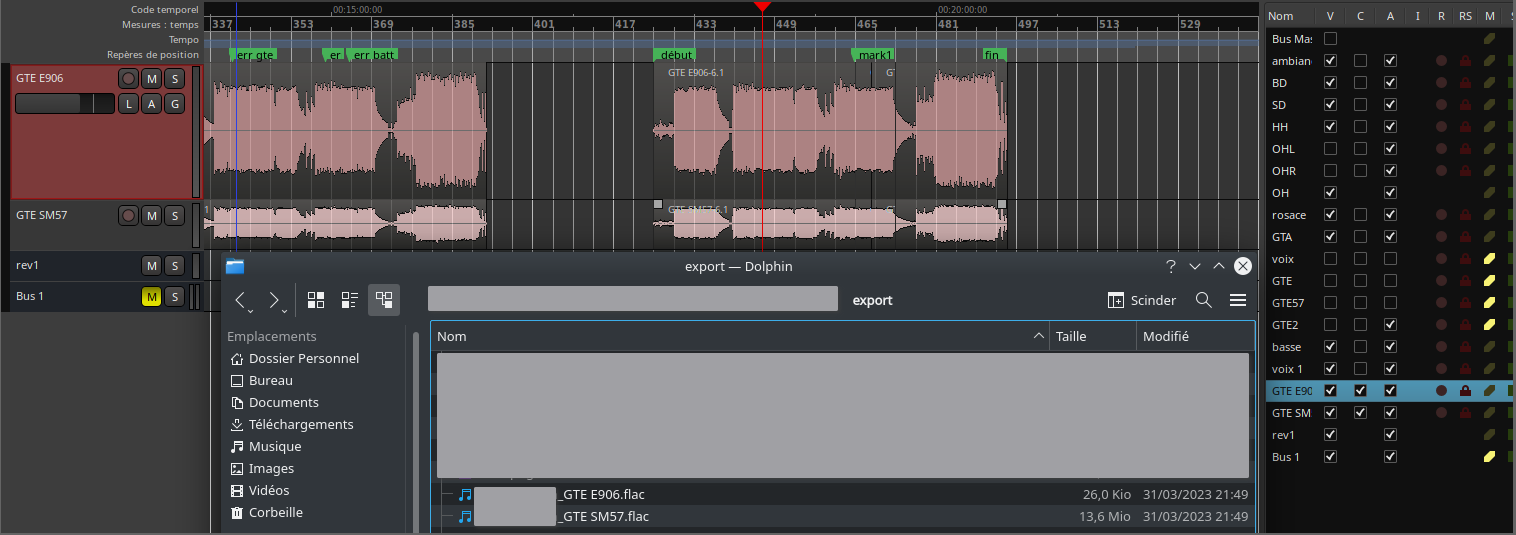Open Dolphin hamburger menu

(x=1238, y=300)
